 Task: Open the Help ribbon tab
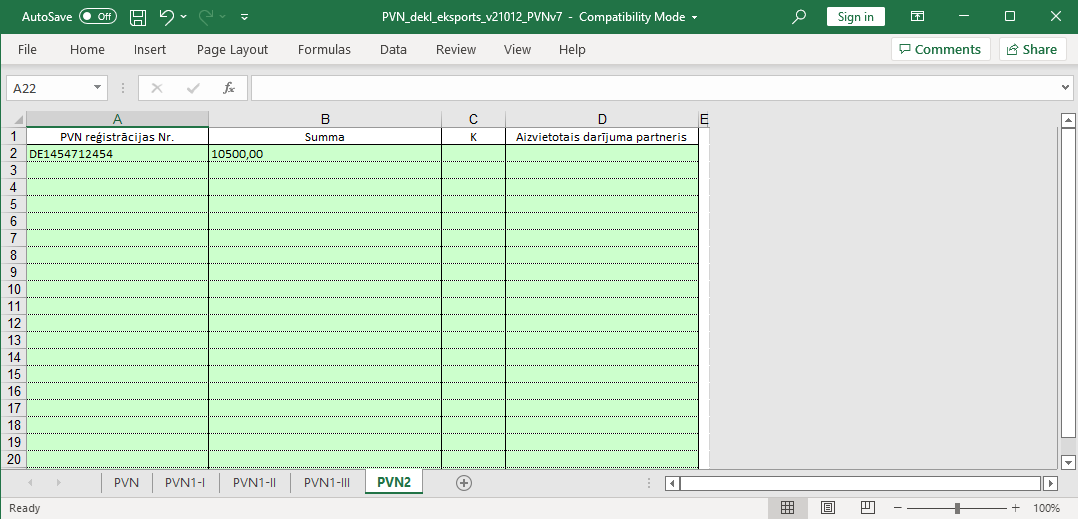572,49
